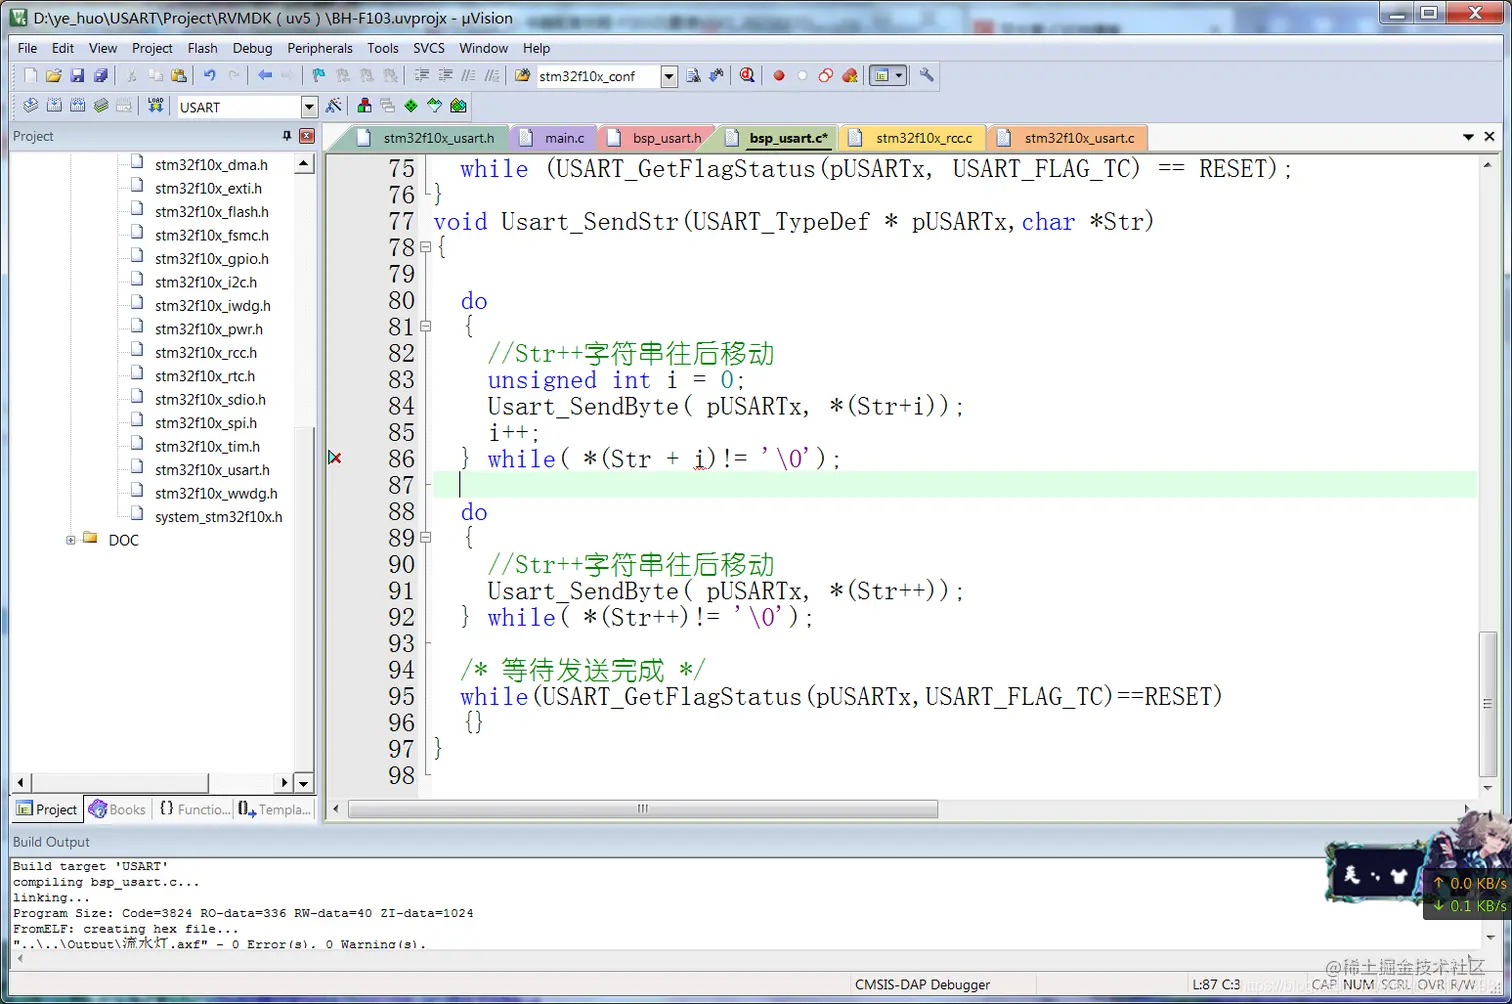
Task: Open Pack Installer icon
Action: pyautogui.click(x=458, y=106)
